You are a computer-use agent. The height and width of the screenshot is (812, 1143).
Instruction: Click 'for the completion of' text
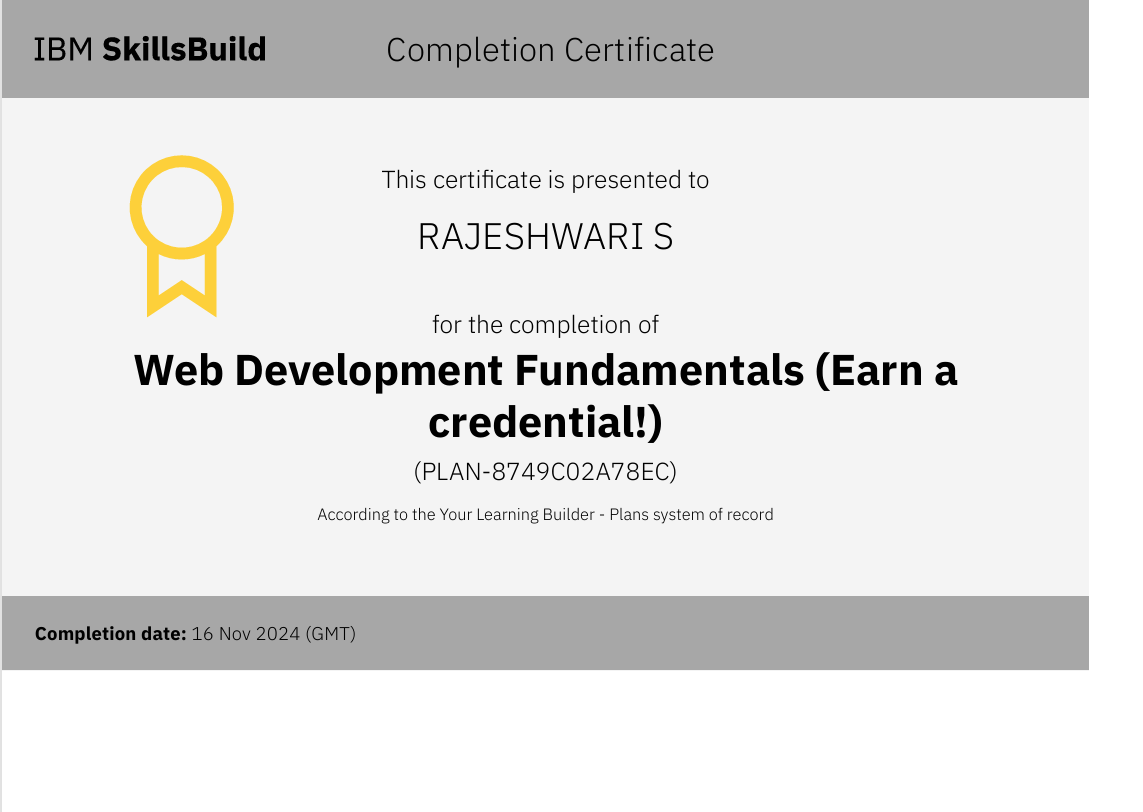pyautogui.click(x=545, y=325)
